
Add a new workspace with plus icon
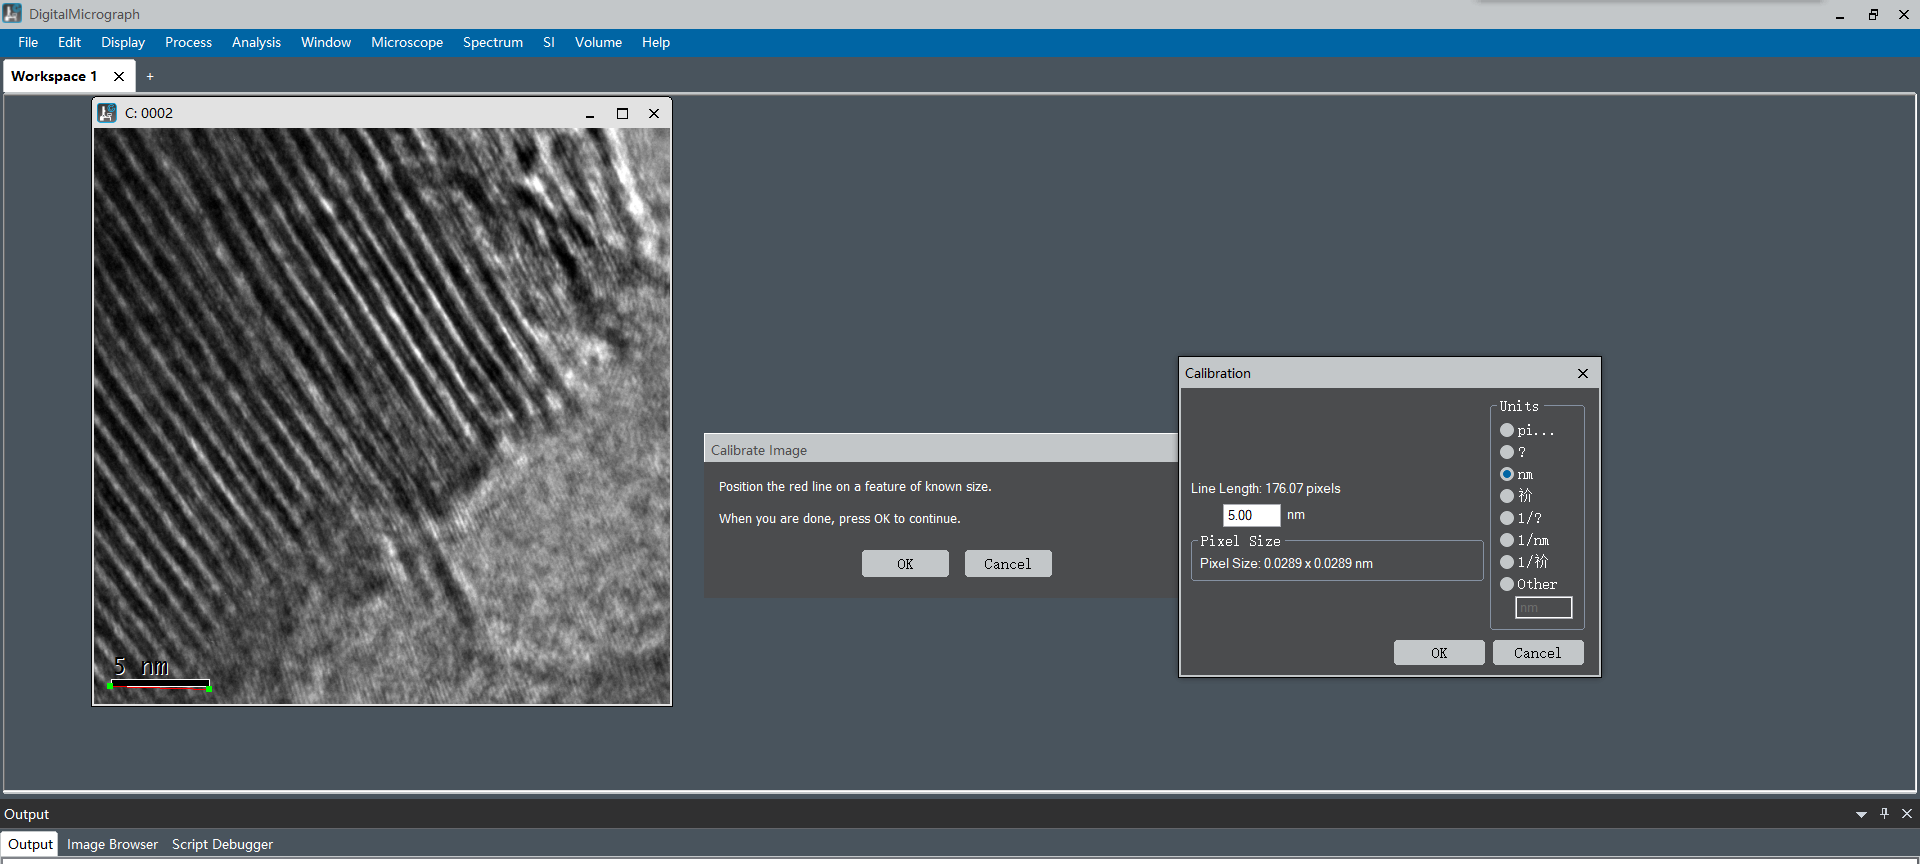150,76
